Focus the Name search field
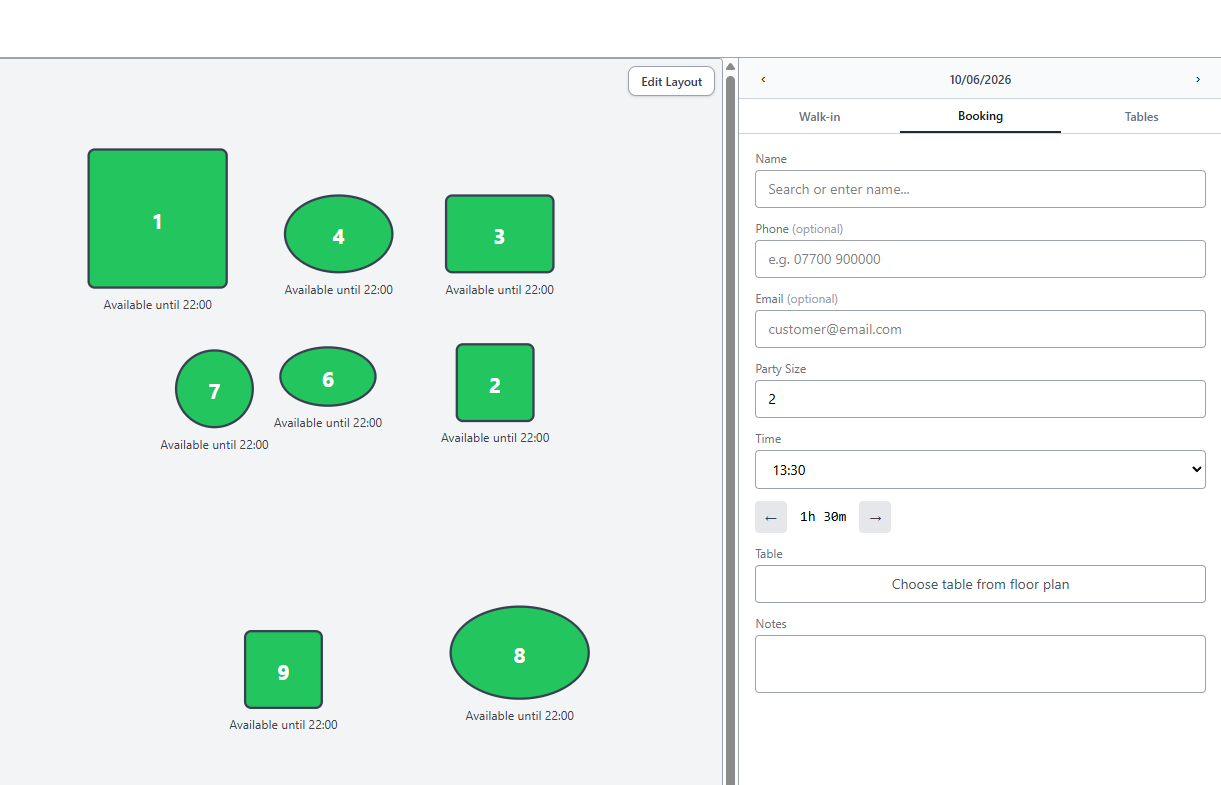The width and height of the screenshot is (1221, 785). [980, 189]
